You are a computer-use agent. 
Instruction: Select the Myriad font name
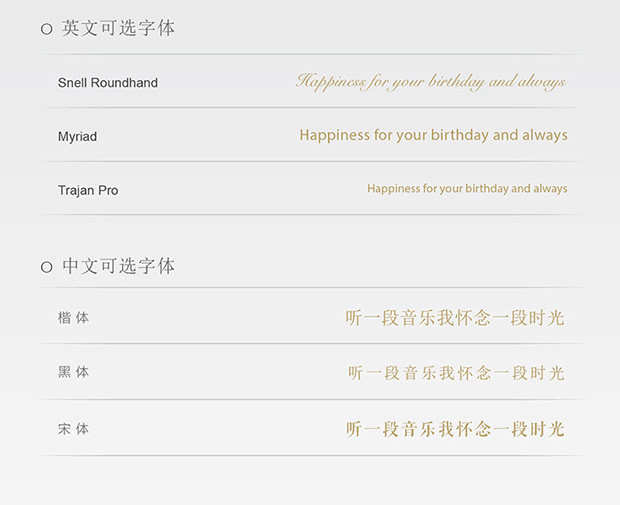tap(77, 136)
